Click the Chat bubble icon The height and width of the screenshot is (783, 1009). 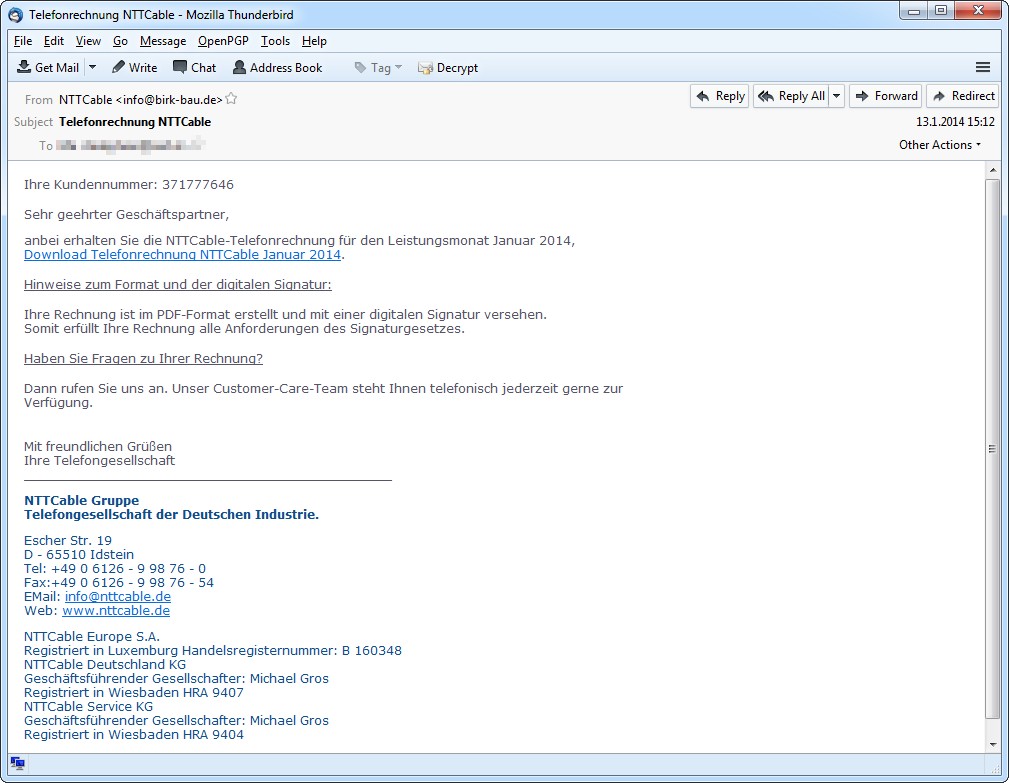click(x=180, y=67)
